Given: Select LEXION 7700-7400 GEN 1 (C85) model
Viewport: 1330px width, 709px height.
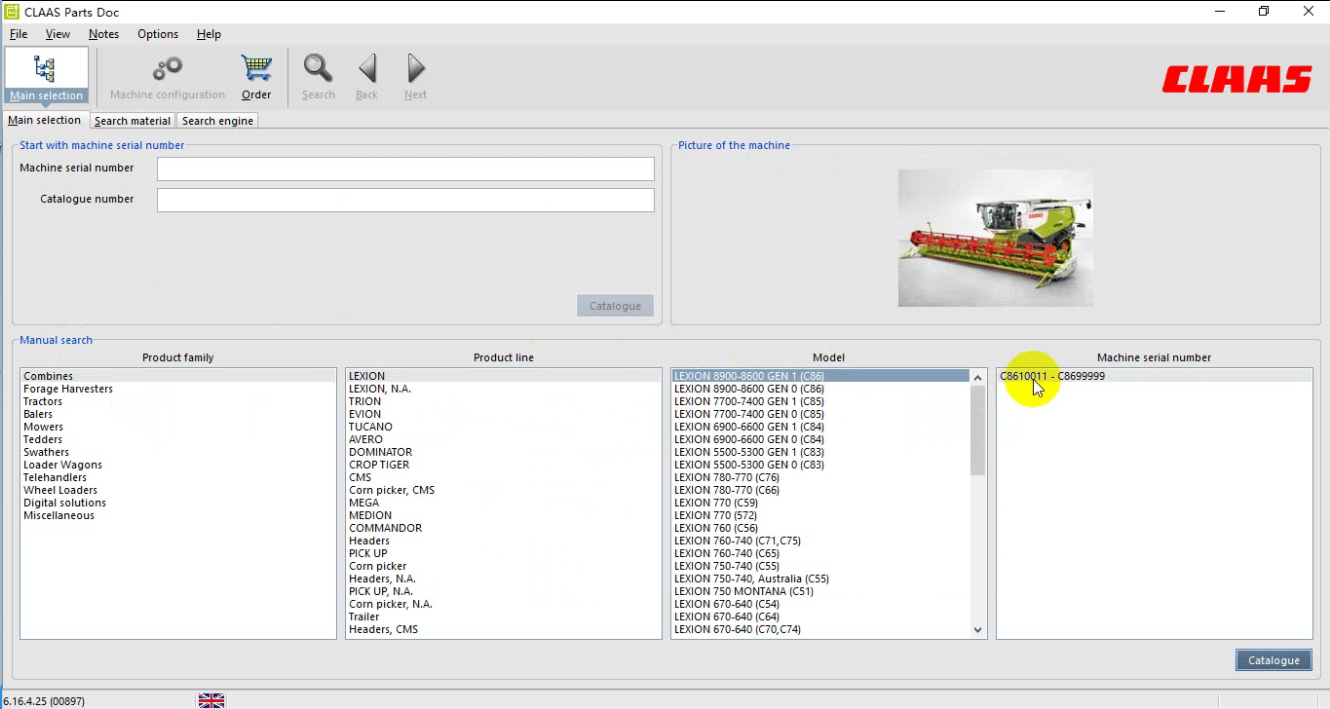Looking at the screenshot, I should tap(821, 401).
